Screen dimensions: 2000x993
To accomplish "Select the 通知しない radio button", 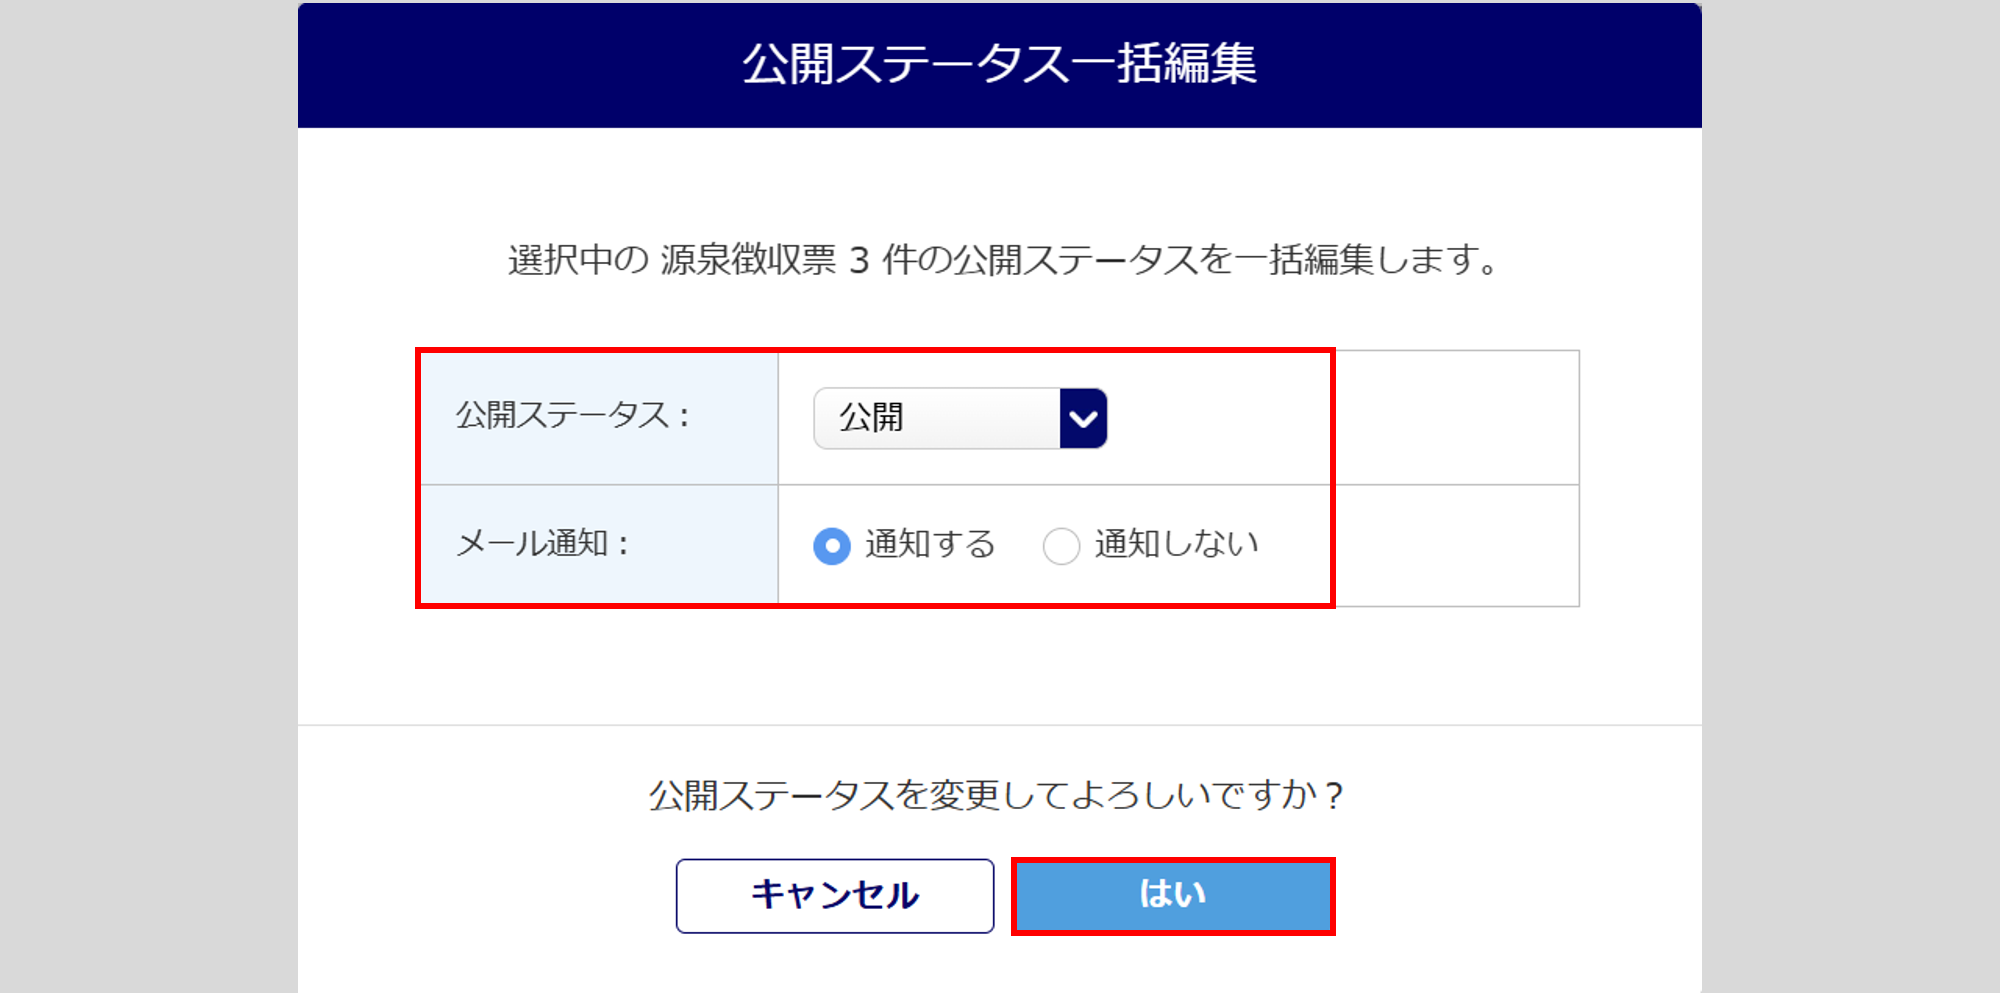I will (x=1061, y=546).
